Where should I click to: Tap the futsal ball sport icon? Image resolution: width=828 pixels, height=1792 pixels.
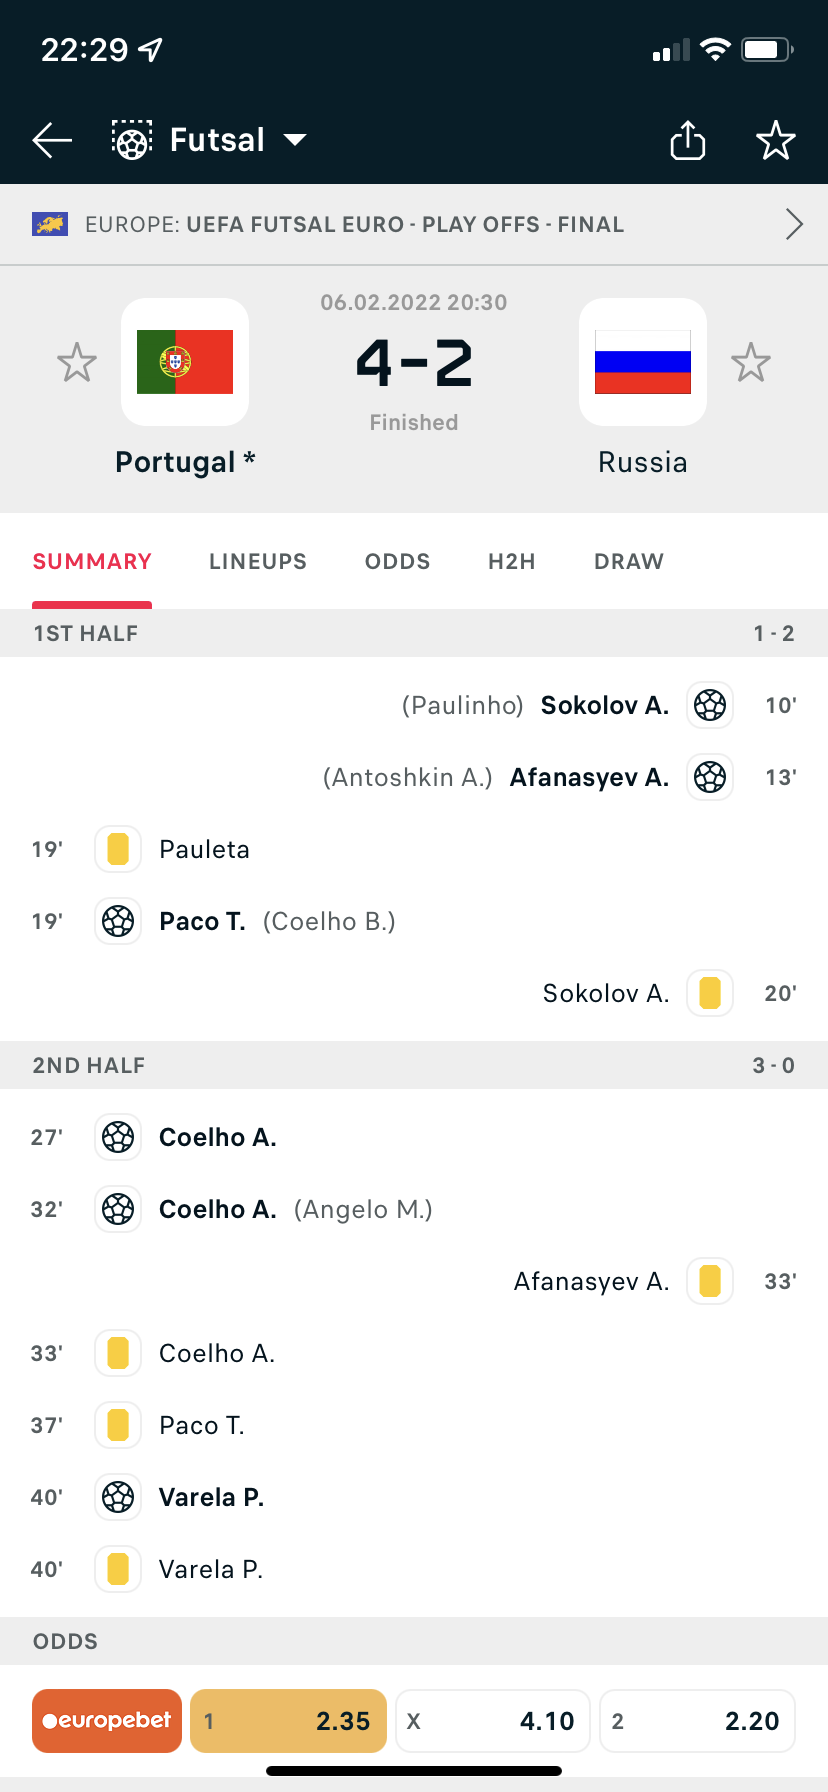[132, 141]
